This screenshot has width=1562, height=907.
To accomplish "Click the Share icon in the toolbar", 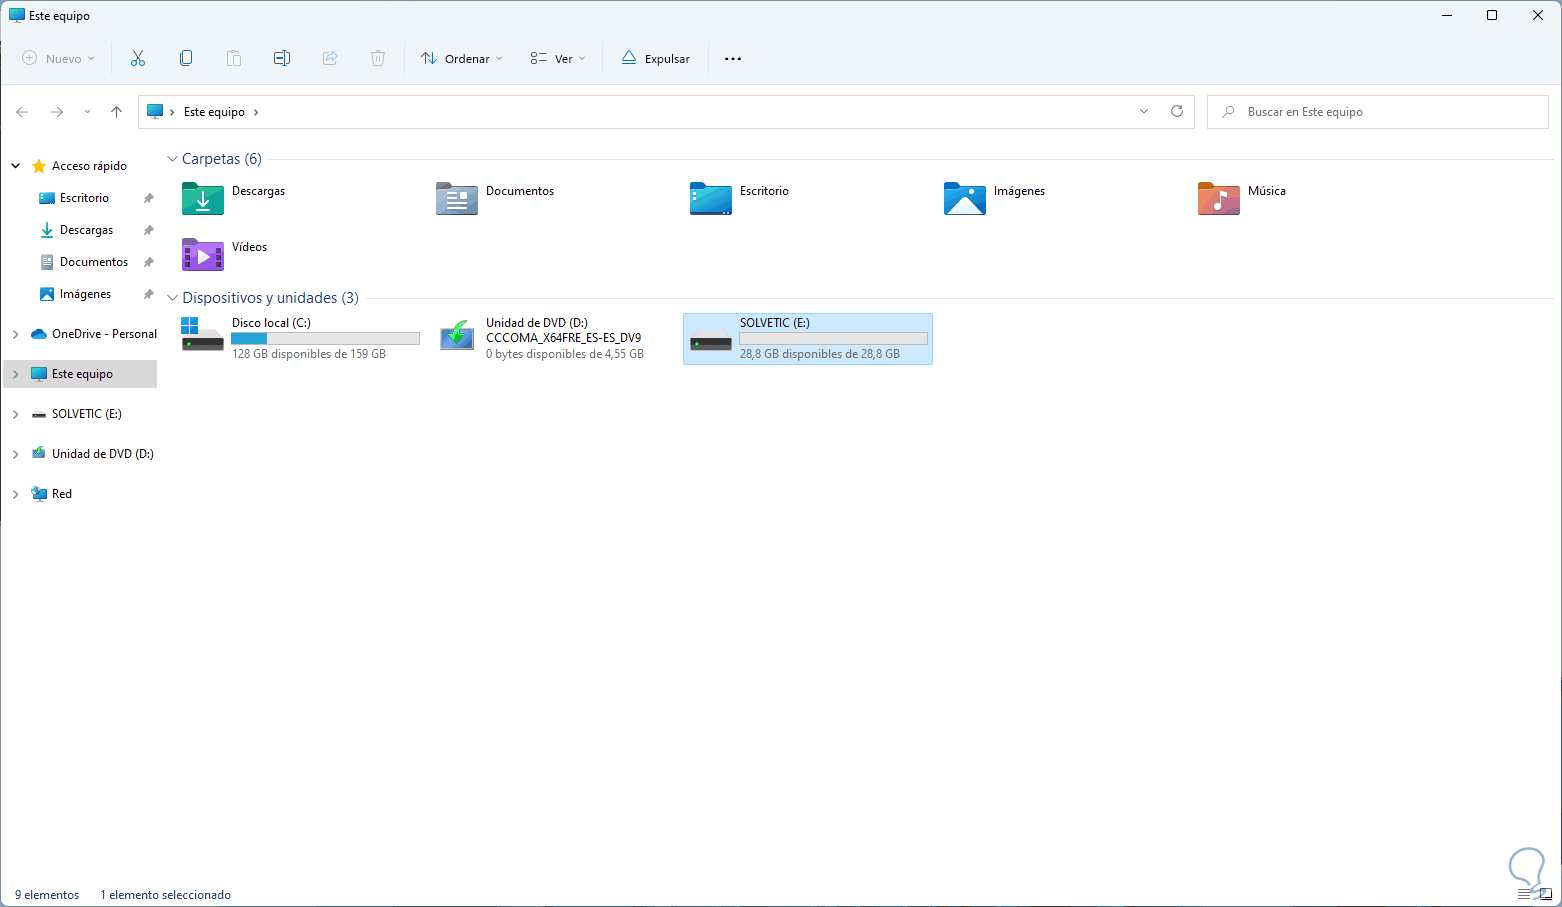I will click(330, 59).
